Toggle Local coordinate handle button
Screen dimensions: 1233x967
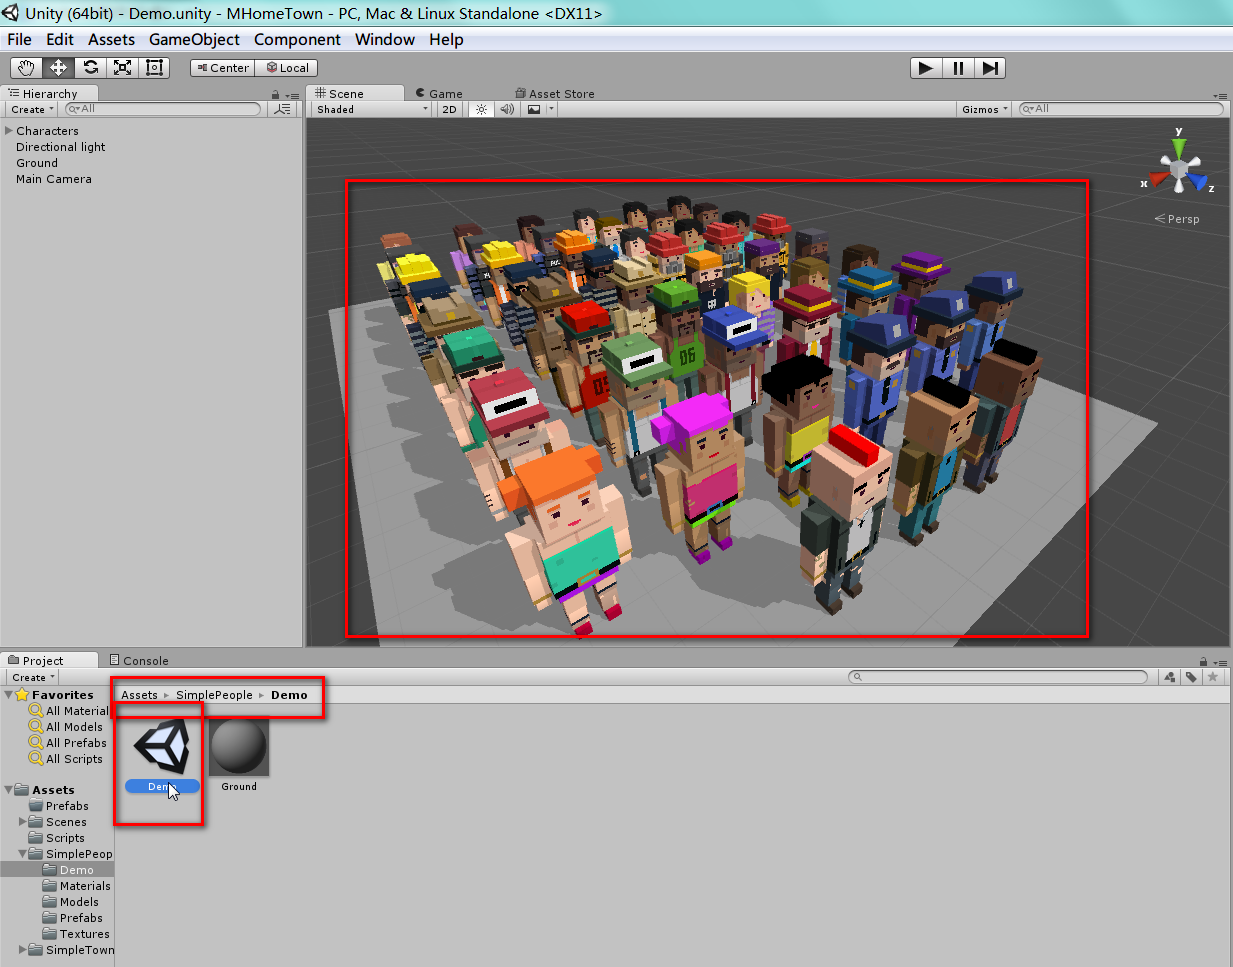(286, 68)
